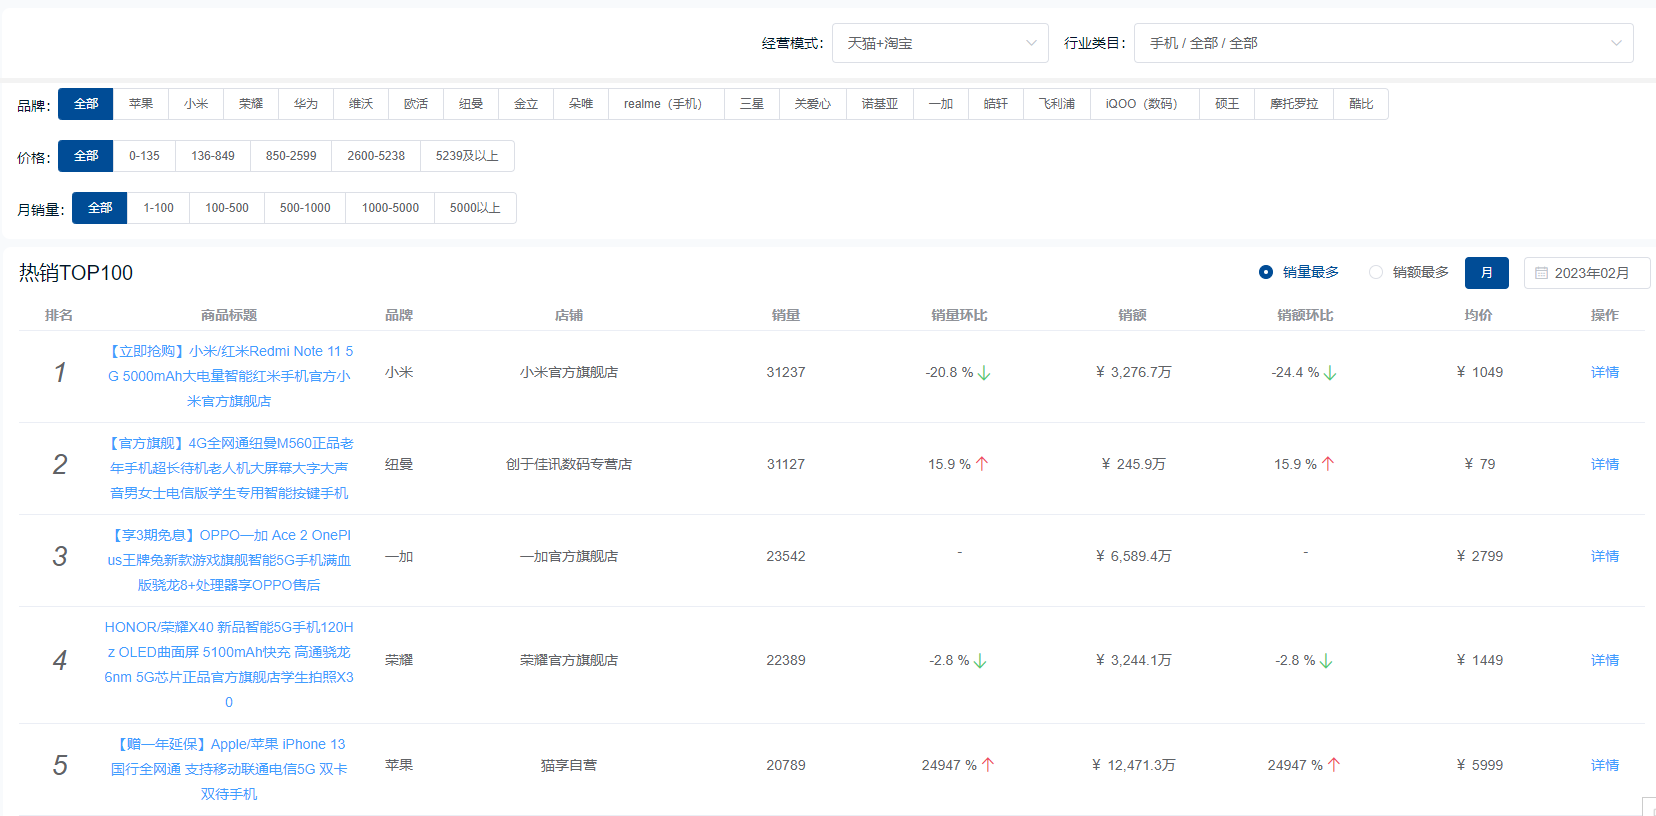Click 详情 for the 小米 Redmi row
This screenshot has height=816, width=1656.
[1604, 372]
